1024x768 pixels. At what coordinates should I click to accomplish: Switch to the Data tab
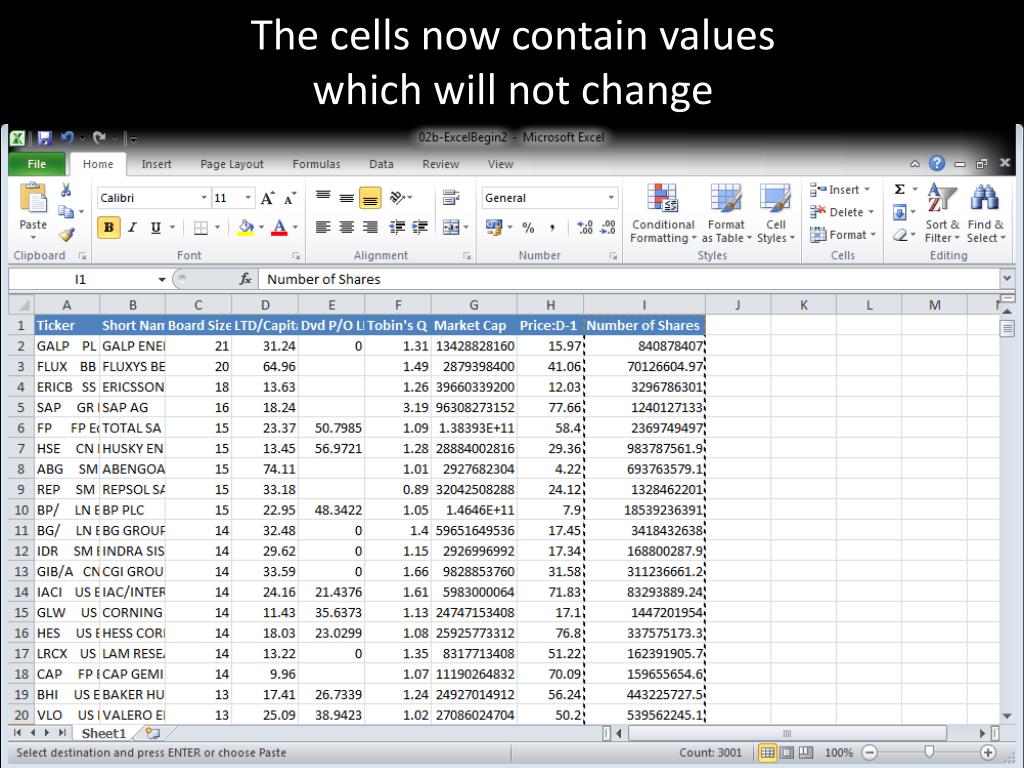point(381,164)
